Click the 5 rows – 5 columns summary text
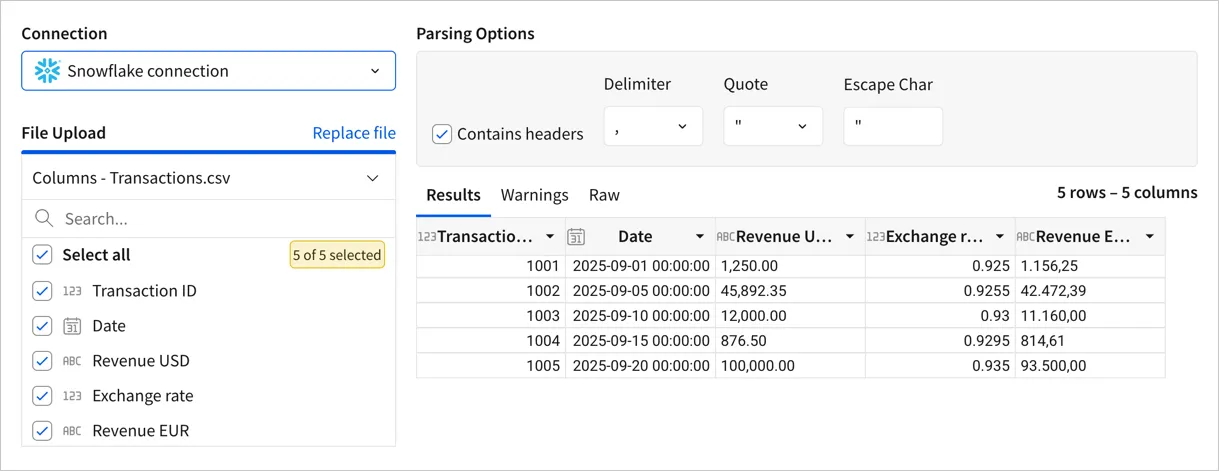 tap(1127, 193)
